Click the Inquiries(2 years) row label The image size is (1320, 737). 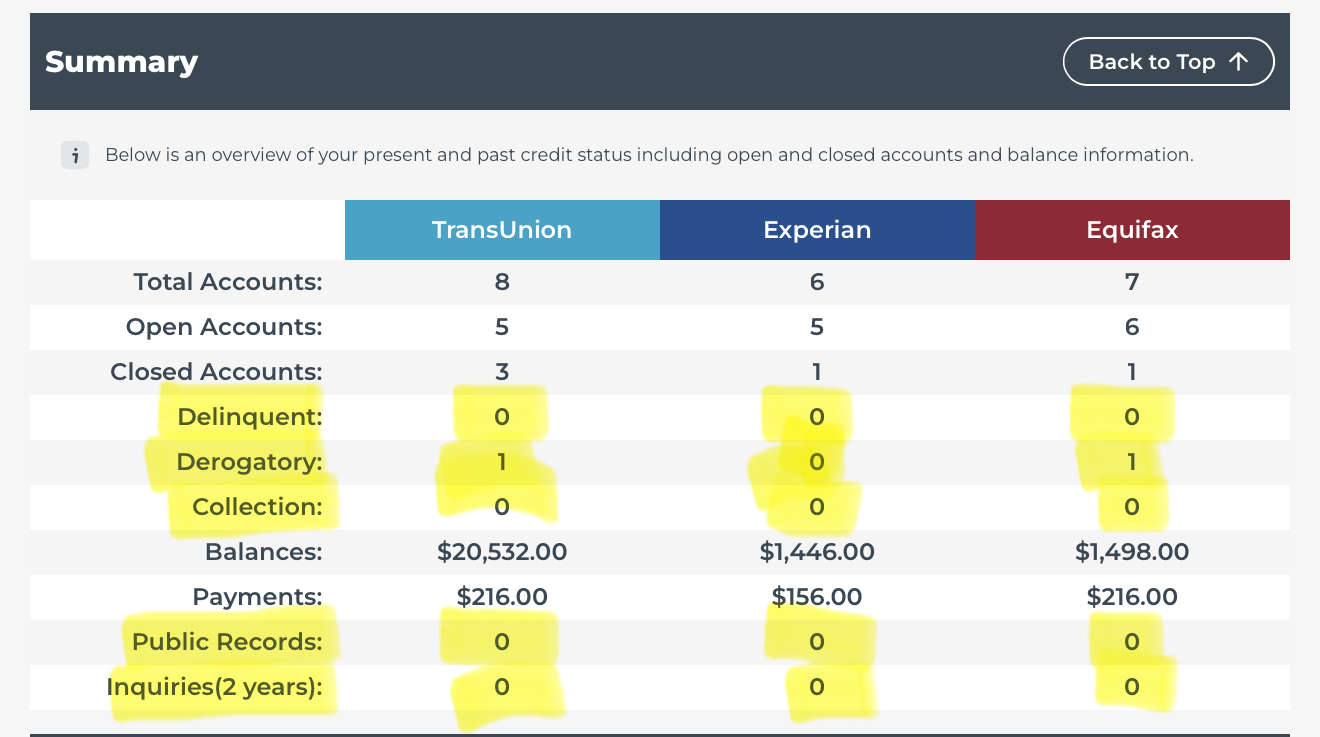click(x=213, y=687)
